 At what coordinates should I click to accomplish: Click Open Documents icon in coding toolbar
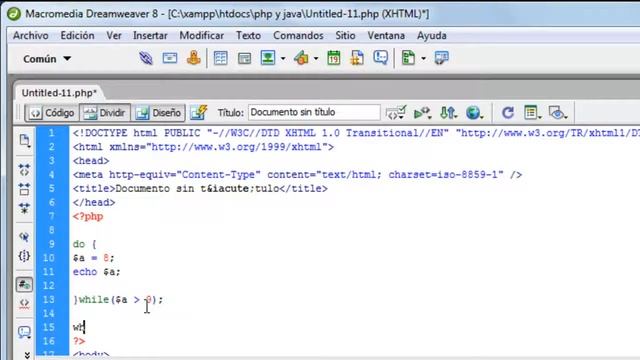pyautogui.click(x=24, y=140)
